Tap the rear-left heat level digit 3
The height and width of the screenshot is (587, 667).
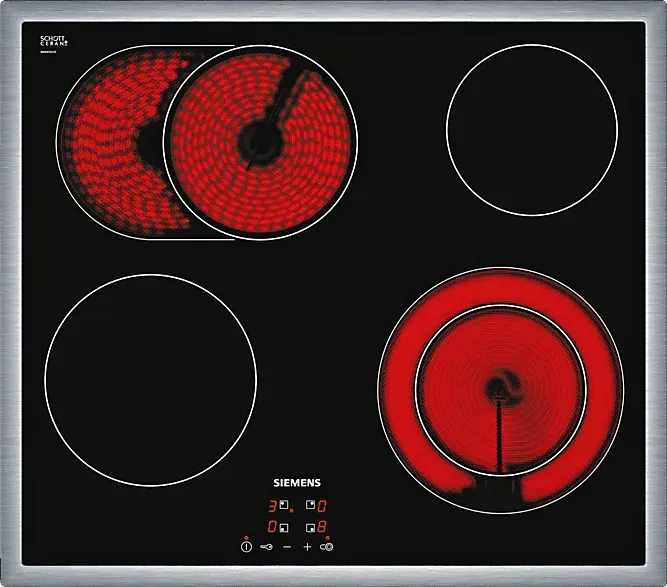(271, 506)
